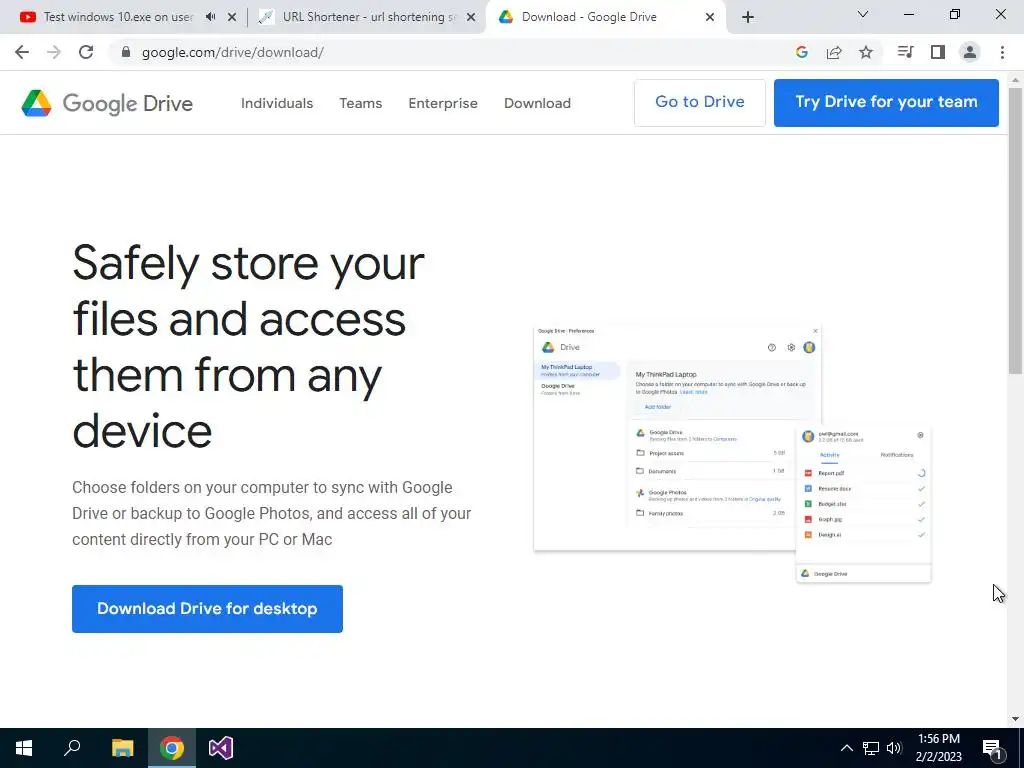Bookmark this page with the star icon

(866, 52)
